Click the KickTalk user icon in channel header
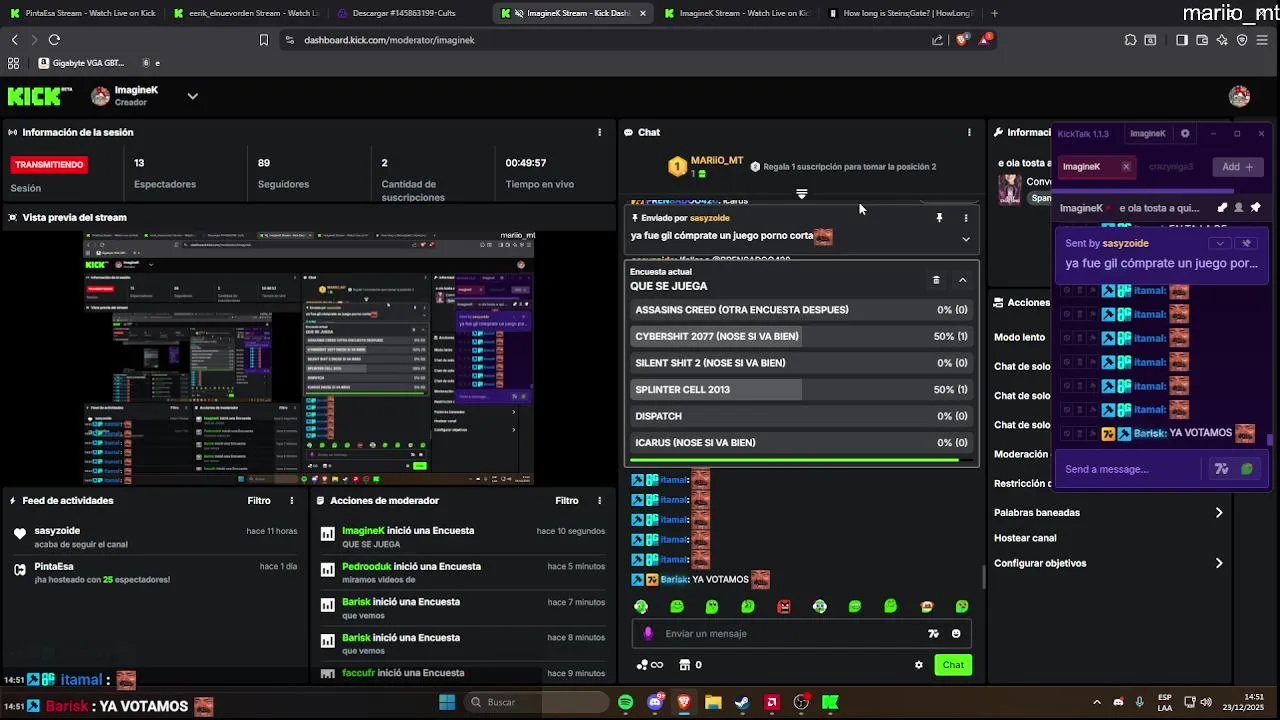Viewport: 1280px width, 720px height. coord(1239,208)
